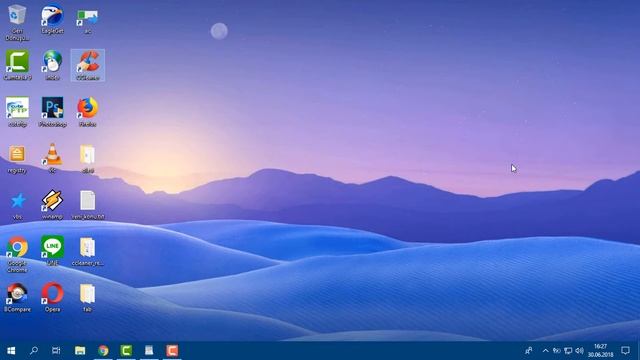
Task: Open the Windows Start menu
Action: (11, 351)
